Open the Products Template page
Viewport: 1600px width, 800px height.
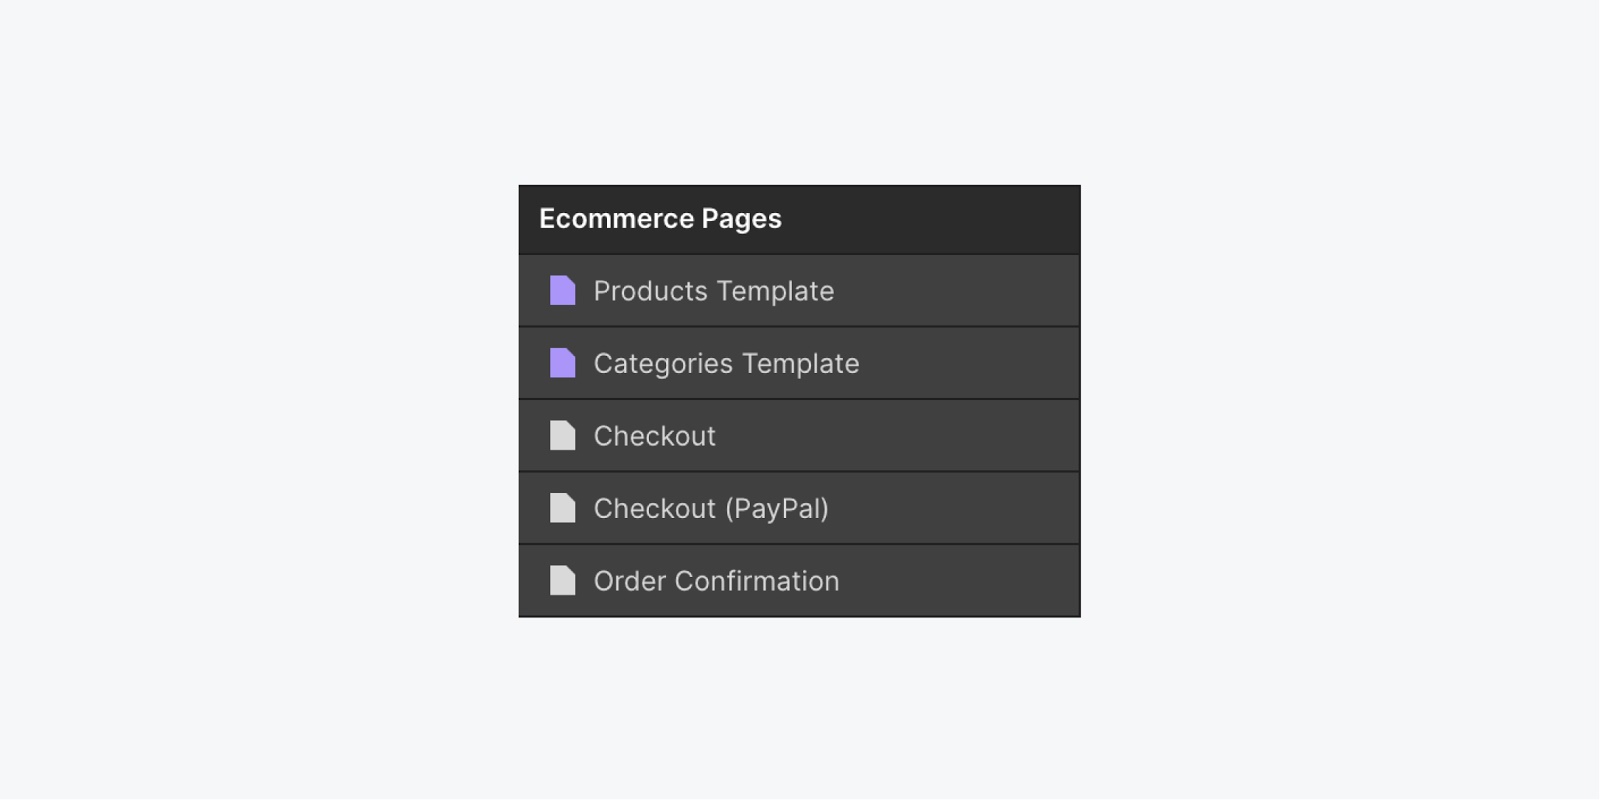coord(799,291)
